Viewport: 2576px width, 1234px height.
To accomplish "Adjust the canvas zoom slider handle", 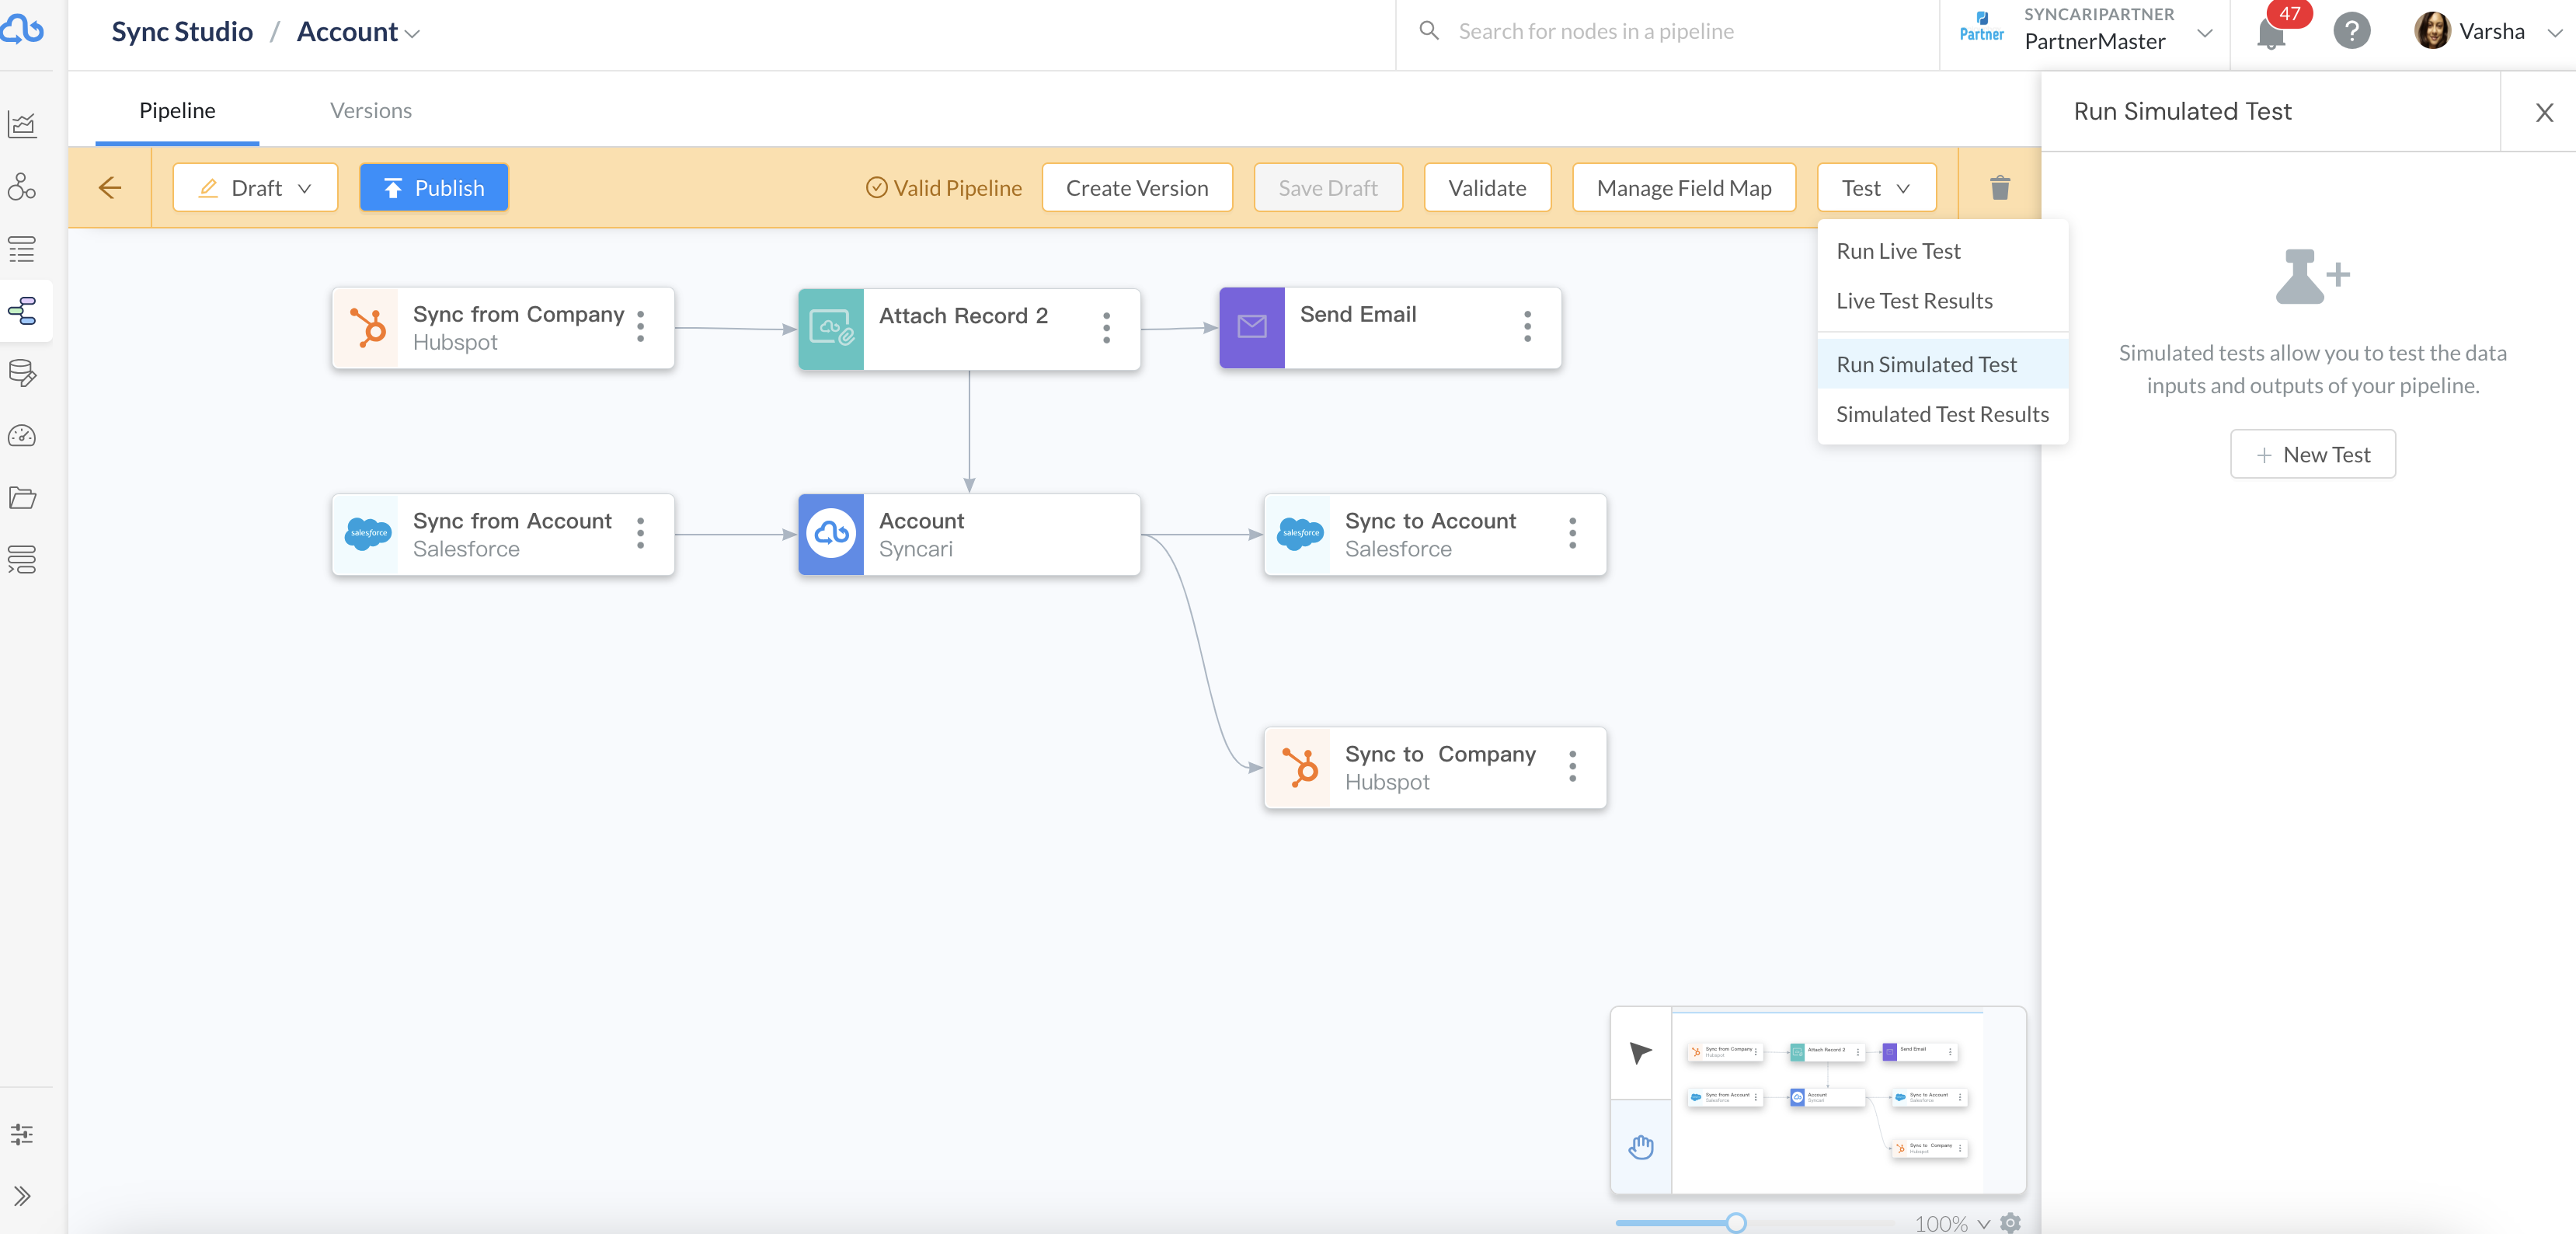I will pyautogui.click(x=1735, y=1222).
